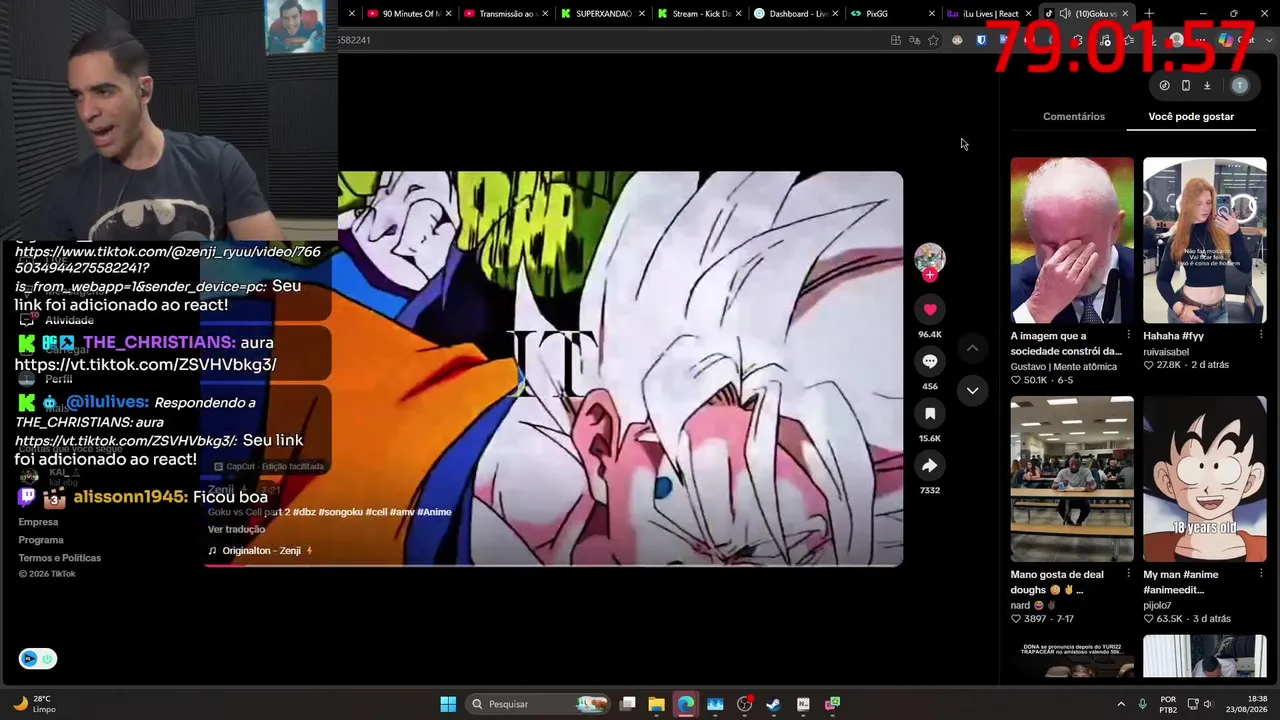The height and width of the screenshot is (720, 1280).
Task: Click the Ver tradução link
Action: pyautogui.click(x=236, y=530)
